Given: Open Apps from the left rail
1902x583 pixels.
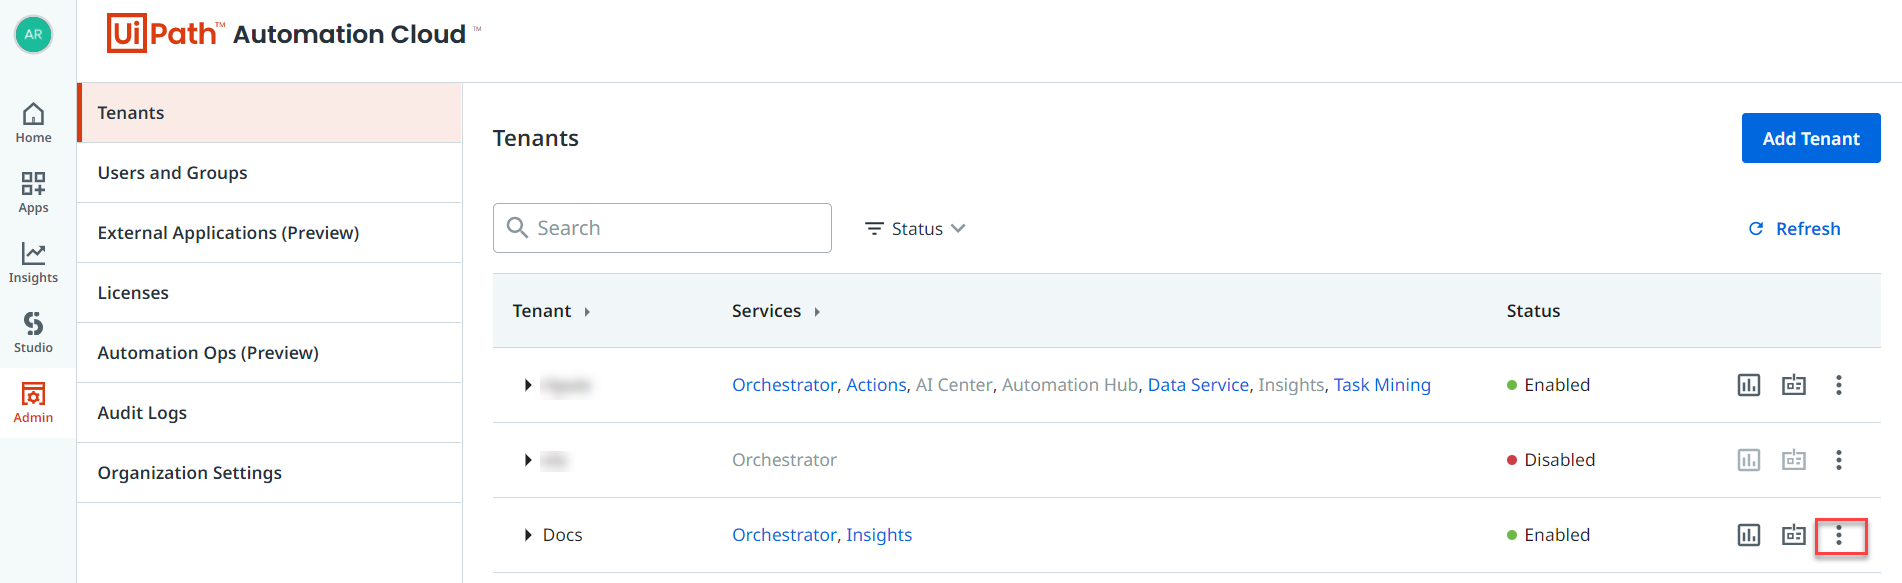Looking at the screenshot, I should coord(33,193).
